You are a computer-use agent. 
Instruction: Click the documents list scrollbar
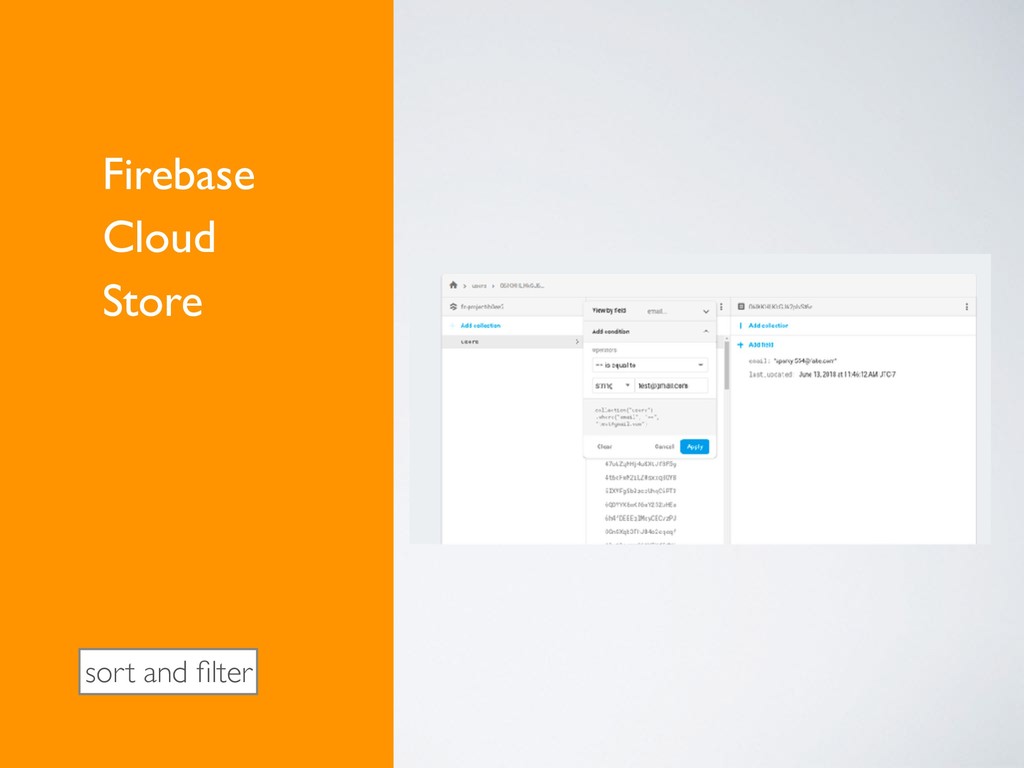click(727, 364)
